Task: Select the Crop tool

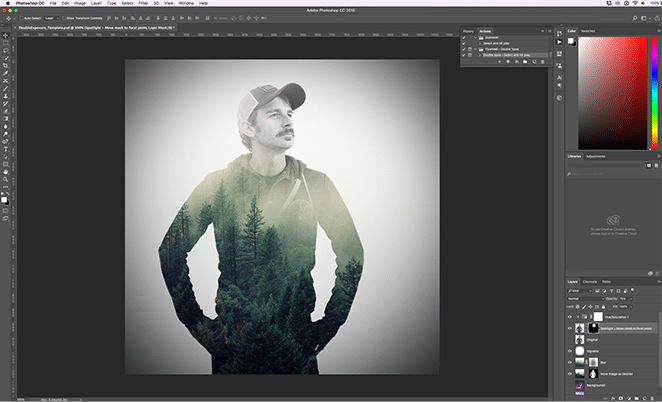Action: pos(6,64)
